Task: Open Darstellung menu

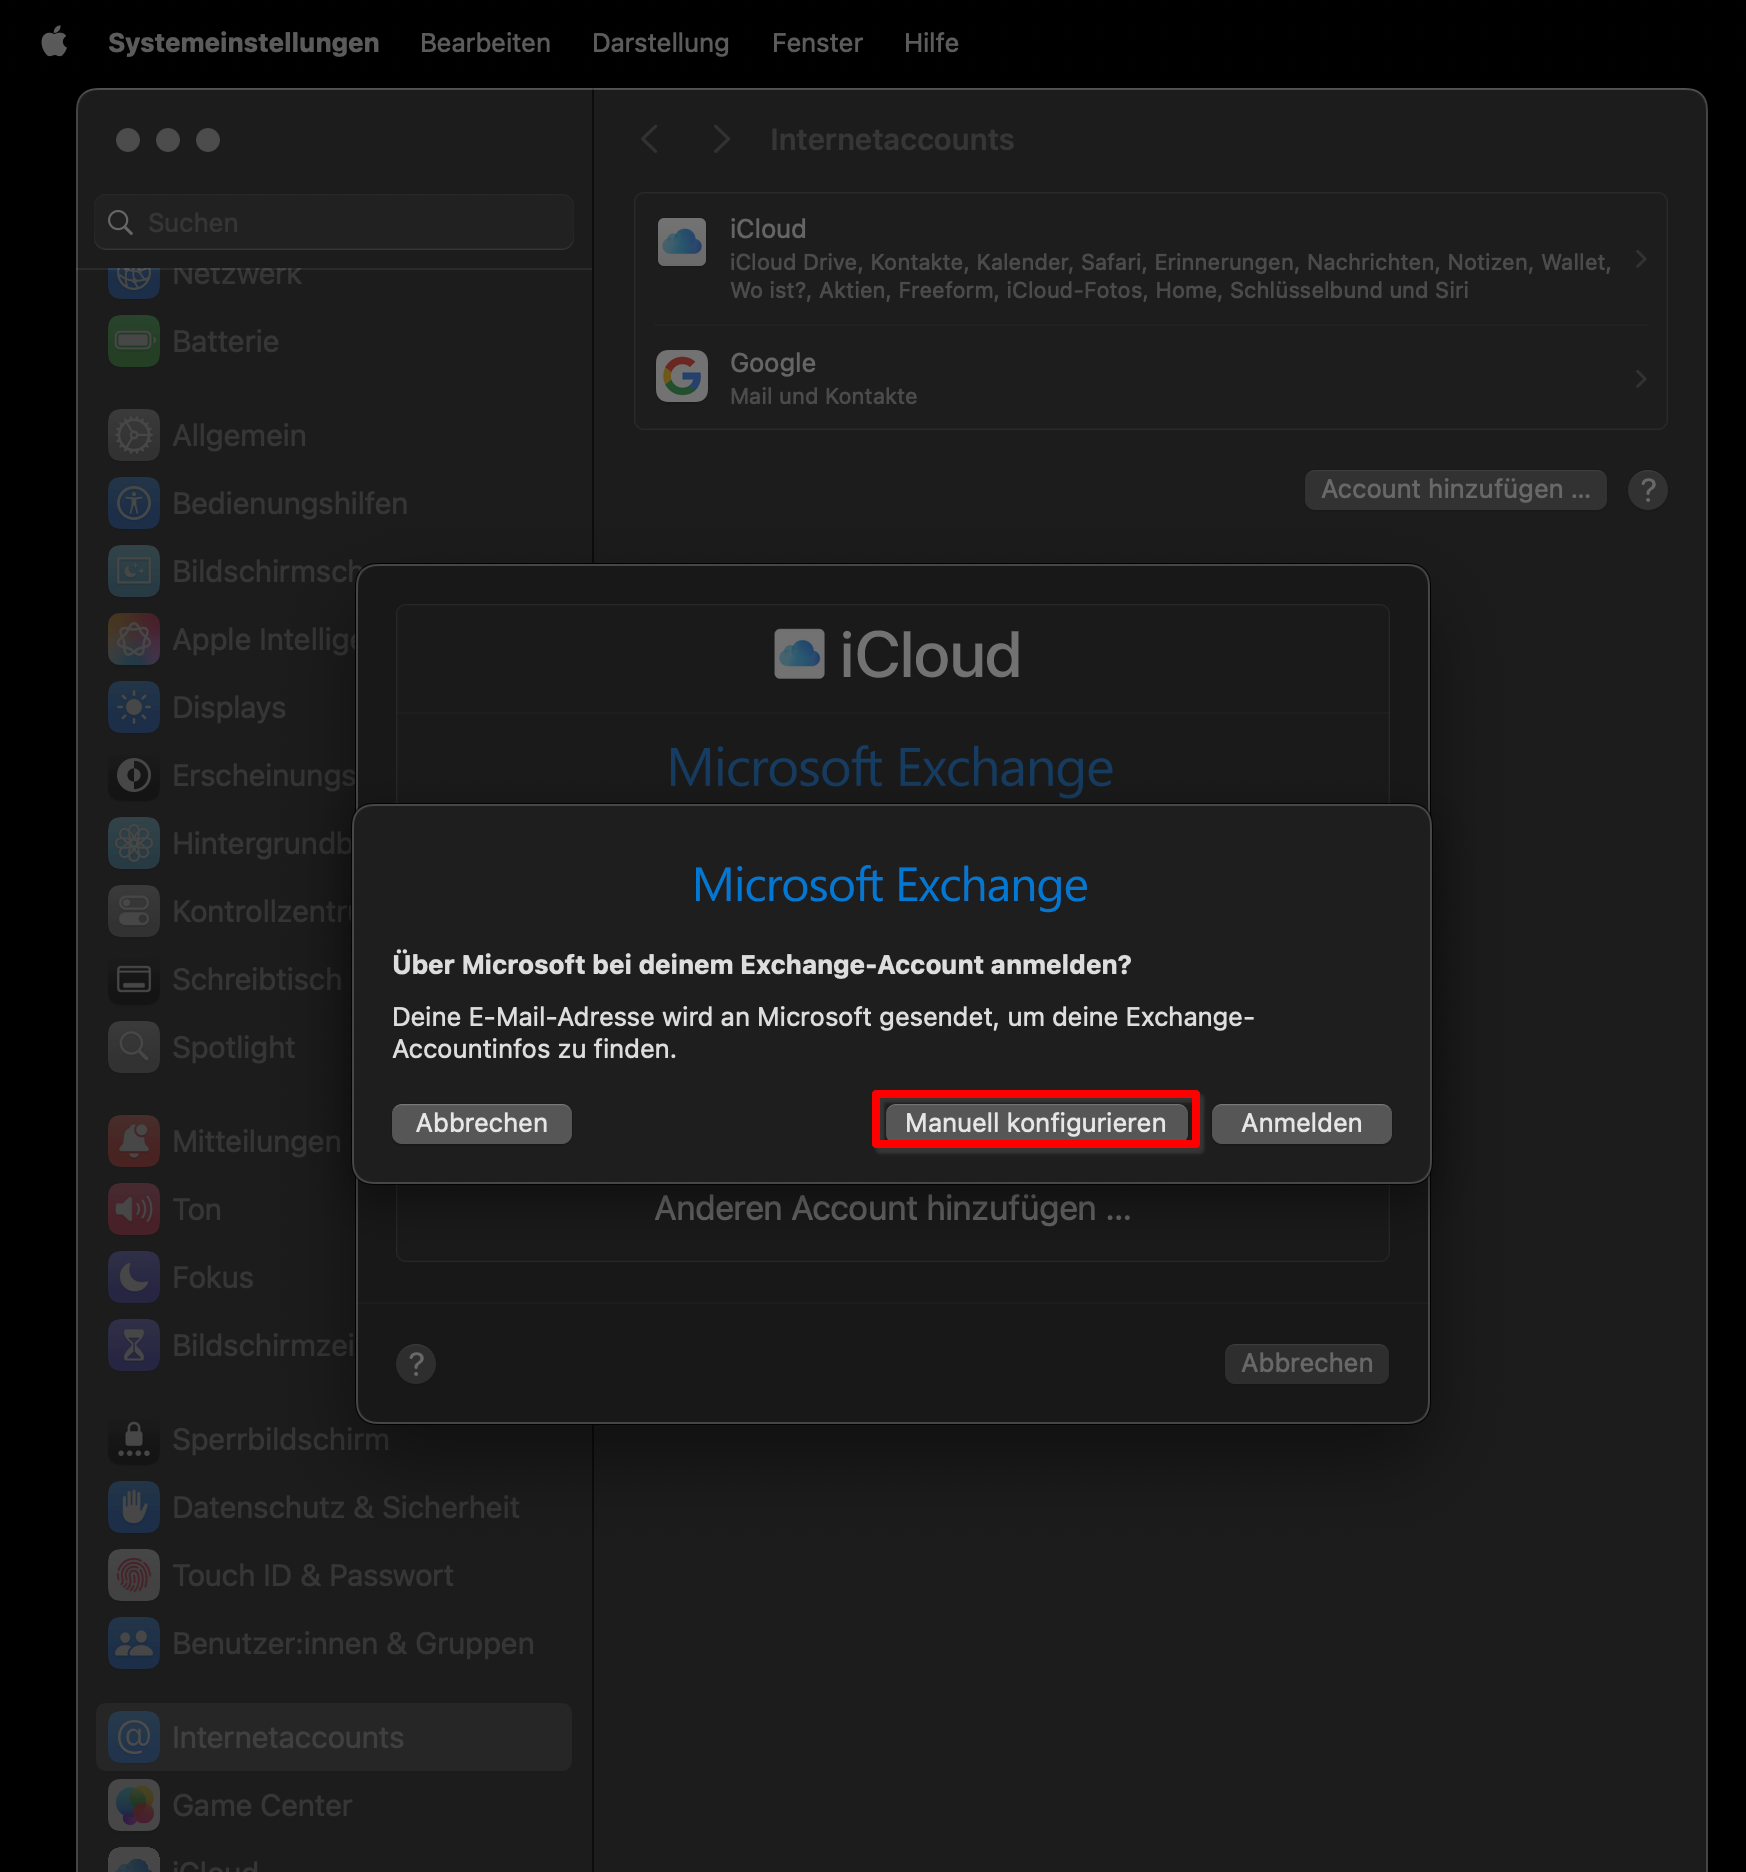Action: tap(660, 42)
